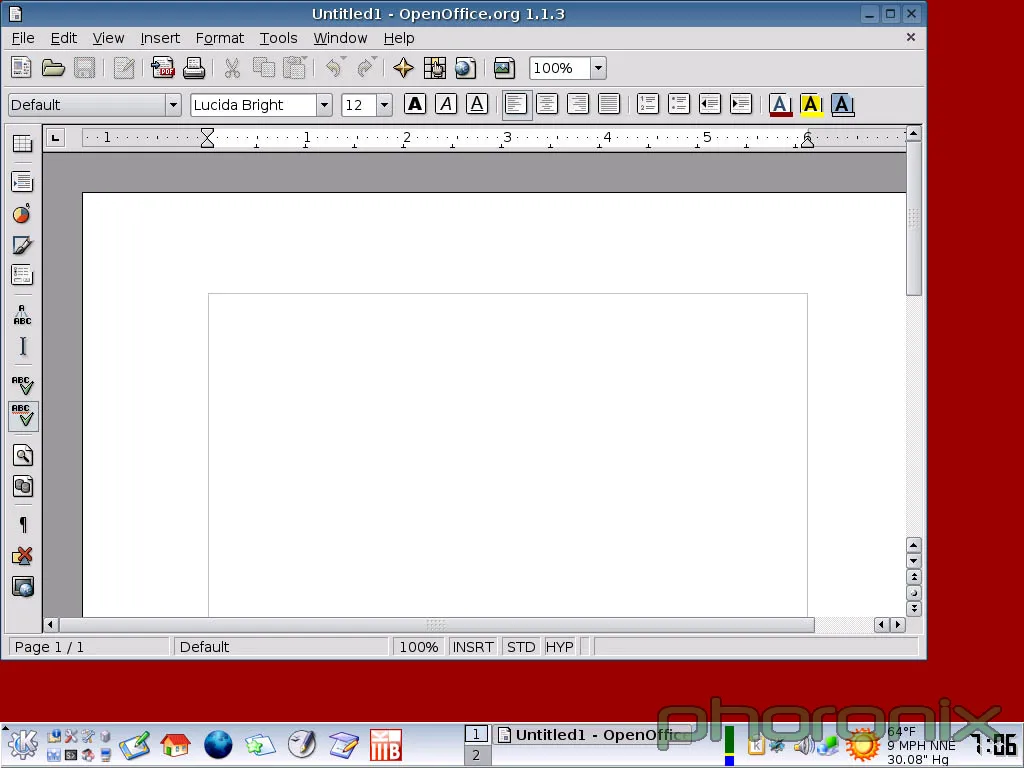
Task: Click the Insert table icon in side toolbar
Action: (22, 143)
